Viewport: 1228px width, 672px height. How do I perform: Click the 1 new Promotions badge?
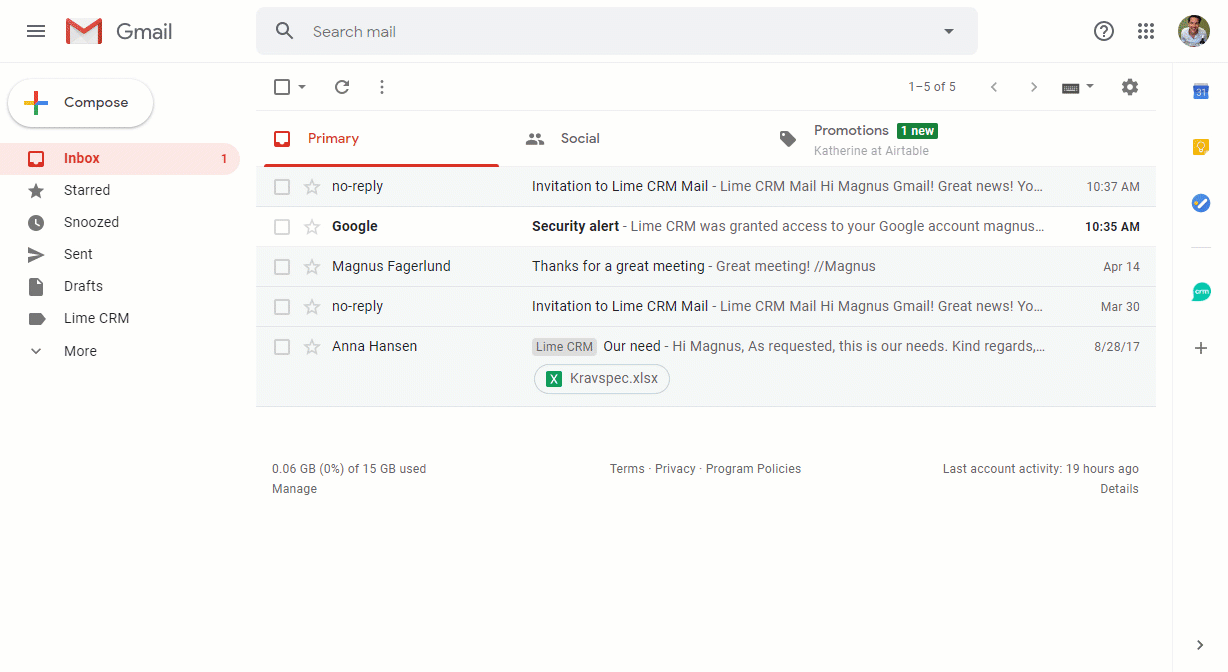[917, 131]
